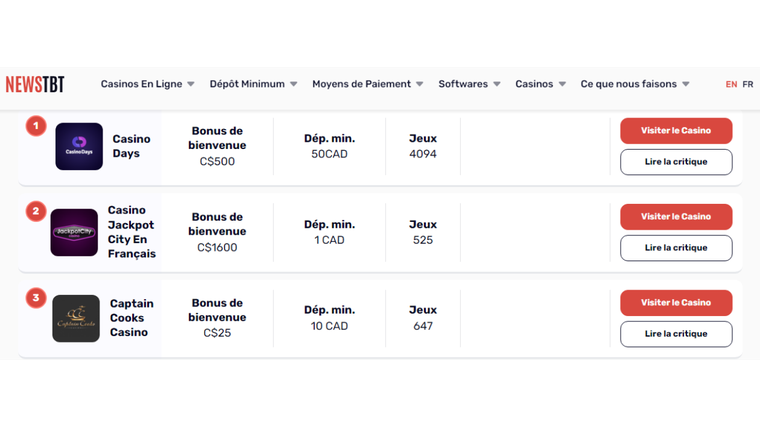Image resolution: width=760 pixels, height=427 pixels.
Task: Expand the Casinos En Ligne dropdown
Action: [148, 84]
